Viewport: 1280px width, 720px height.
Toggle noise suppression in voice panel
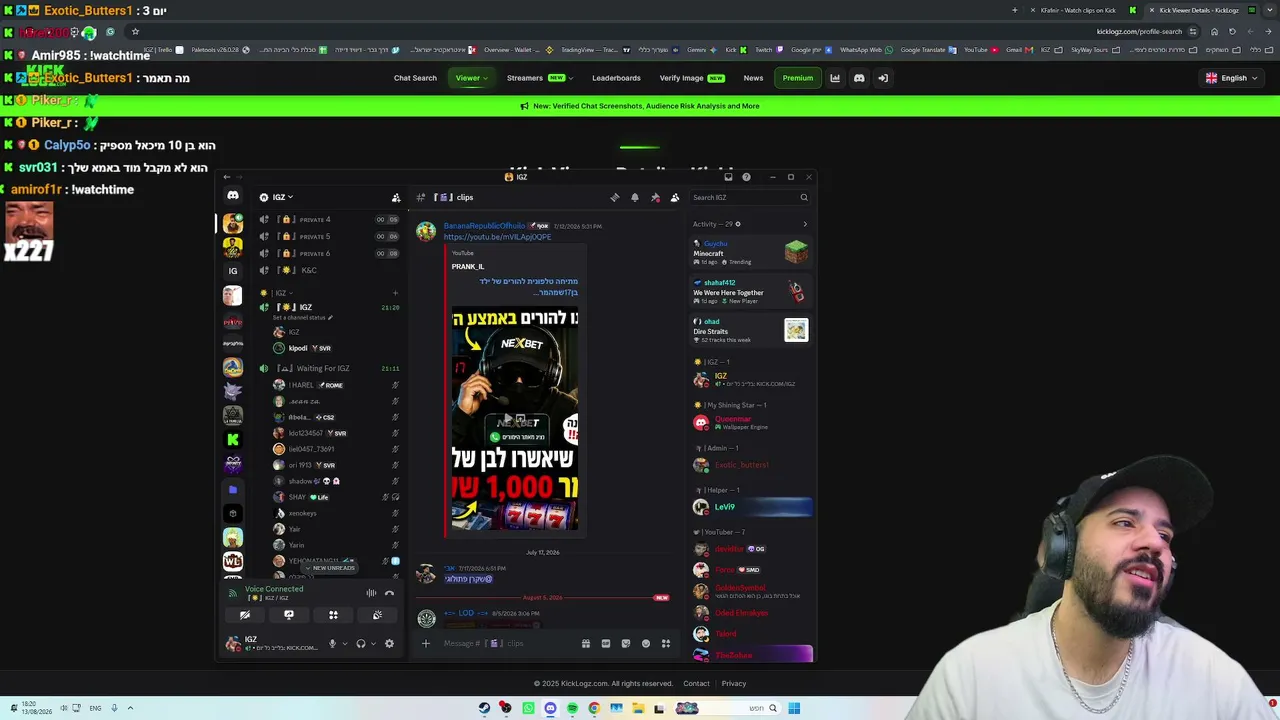371,593
